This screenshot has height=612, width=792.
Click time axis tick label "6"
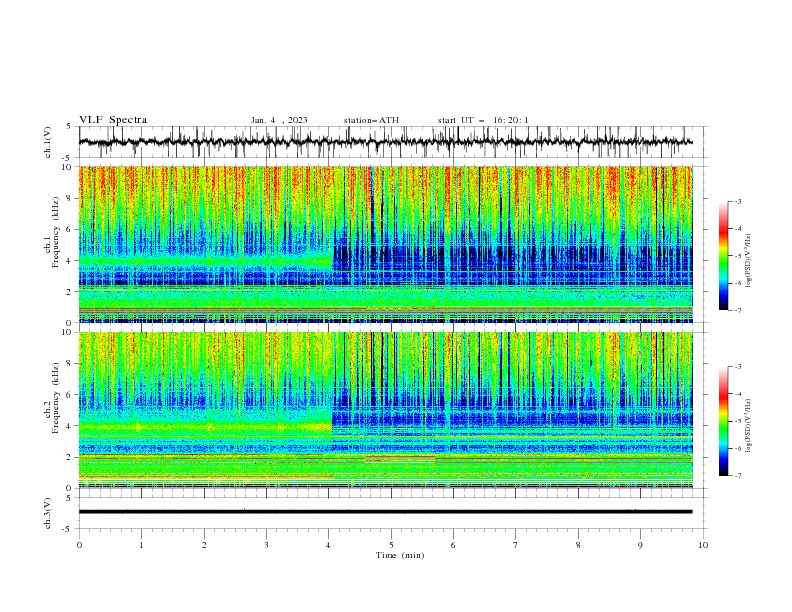click(453, 545)
